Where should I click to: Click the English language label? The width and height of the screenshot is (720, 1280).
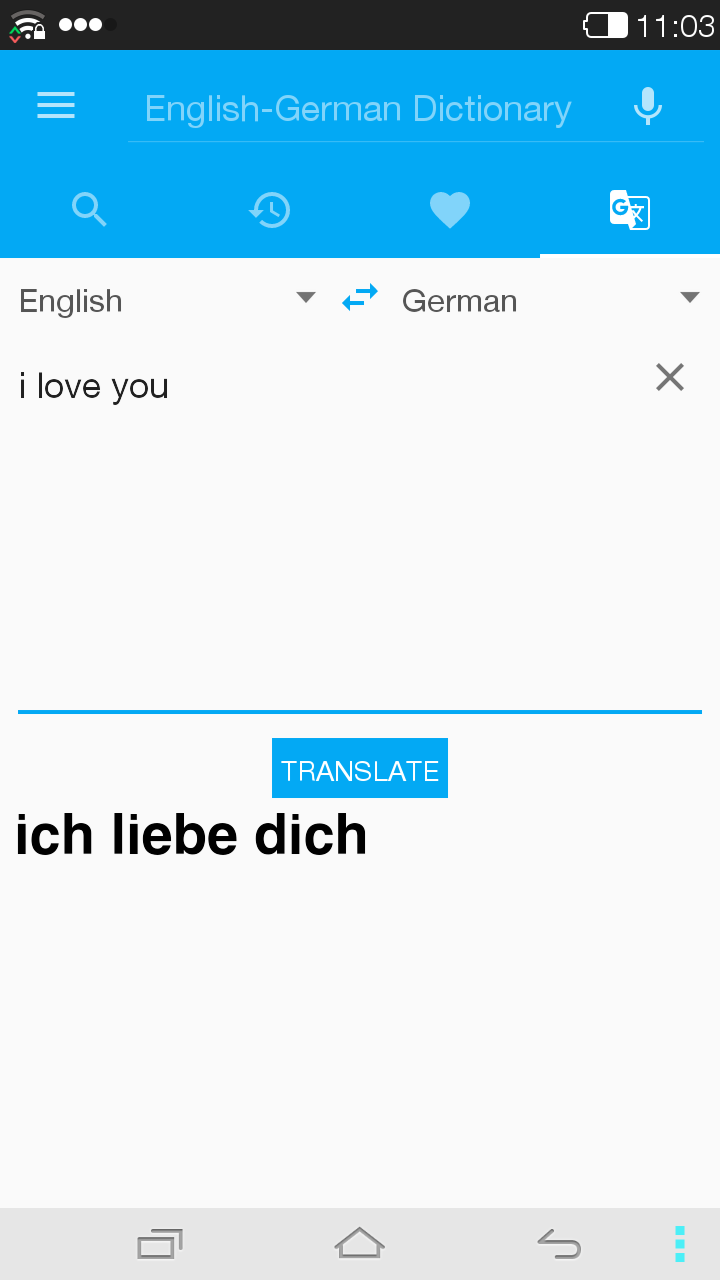click(x=71, y=301)
